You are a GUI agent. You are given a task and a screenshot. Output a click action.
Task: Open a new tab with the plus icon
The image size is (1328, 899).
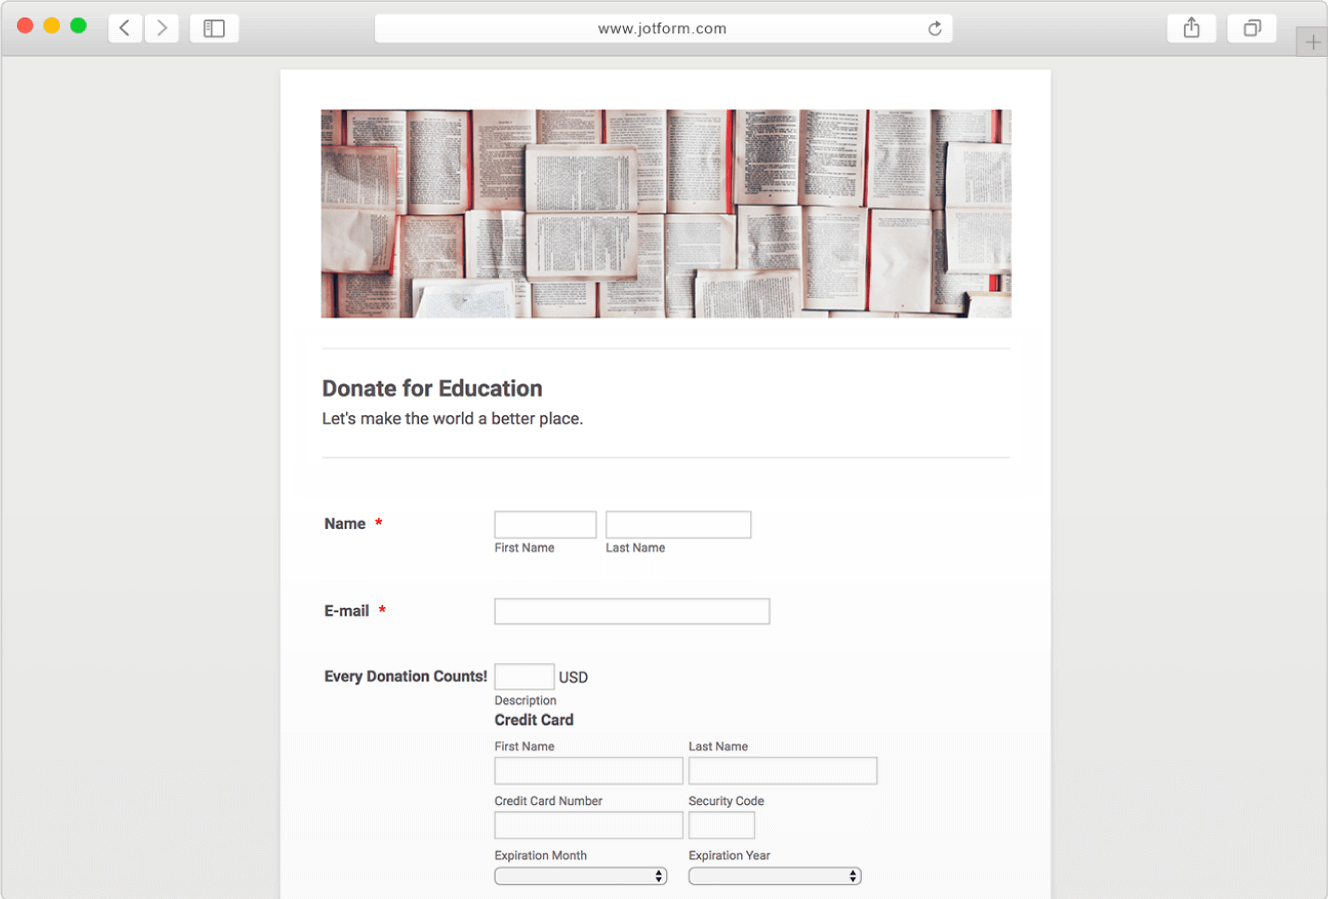[1310, 42]
